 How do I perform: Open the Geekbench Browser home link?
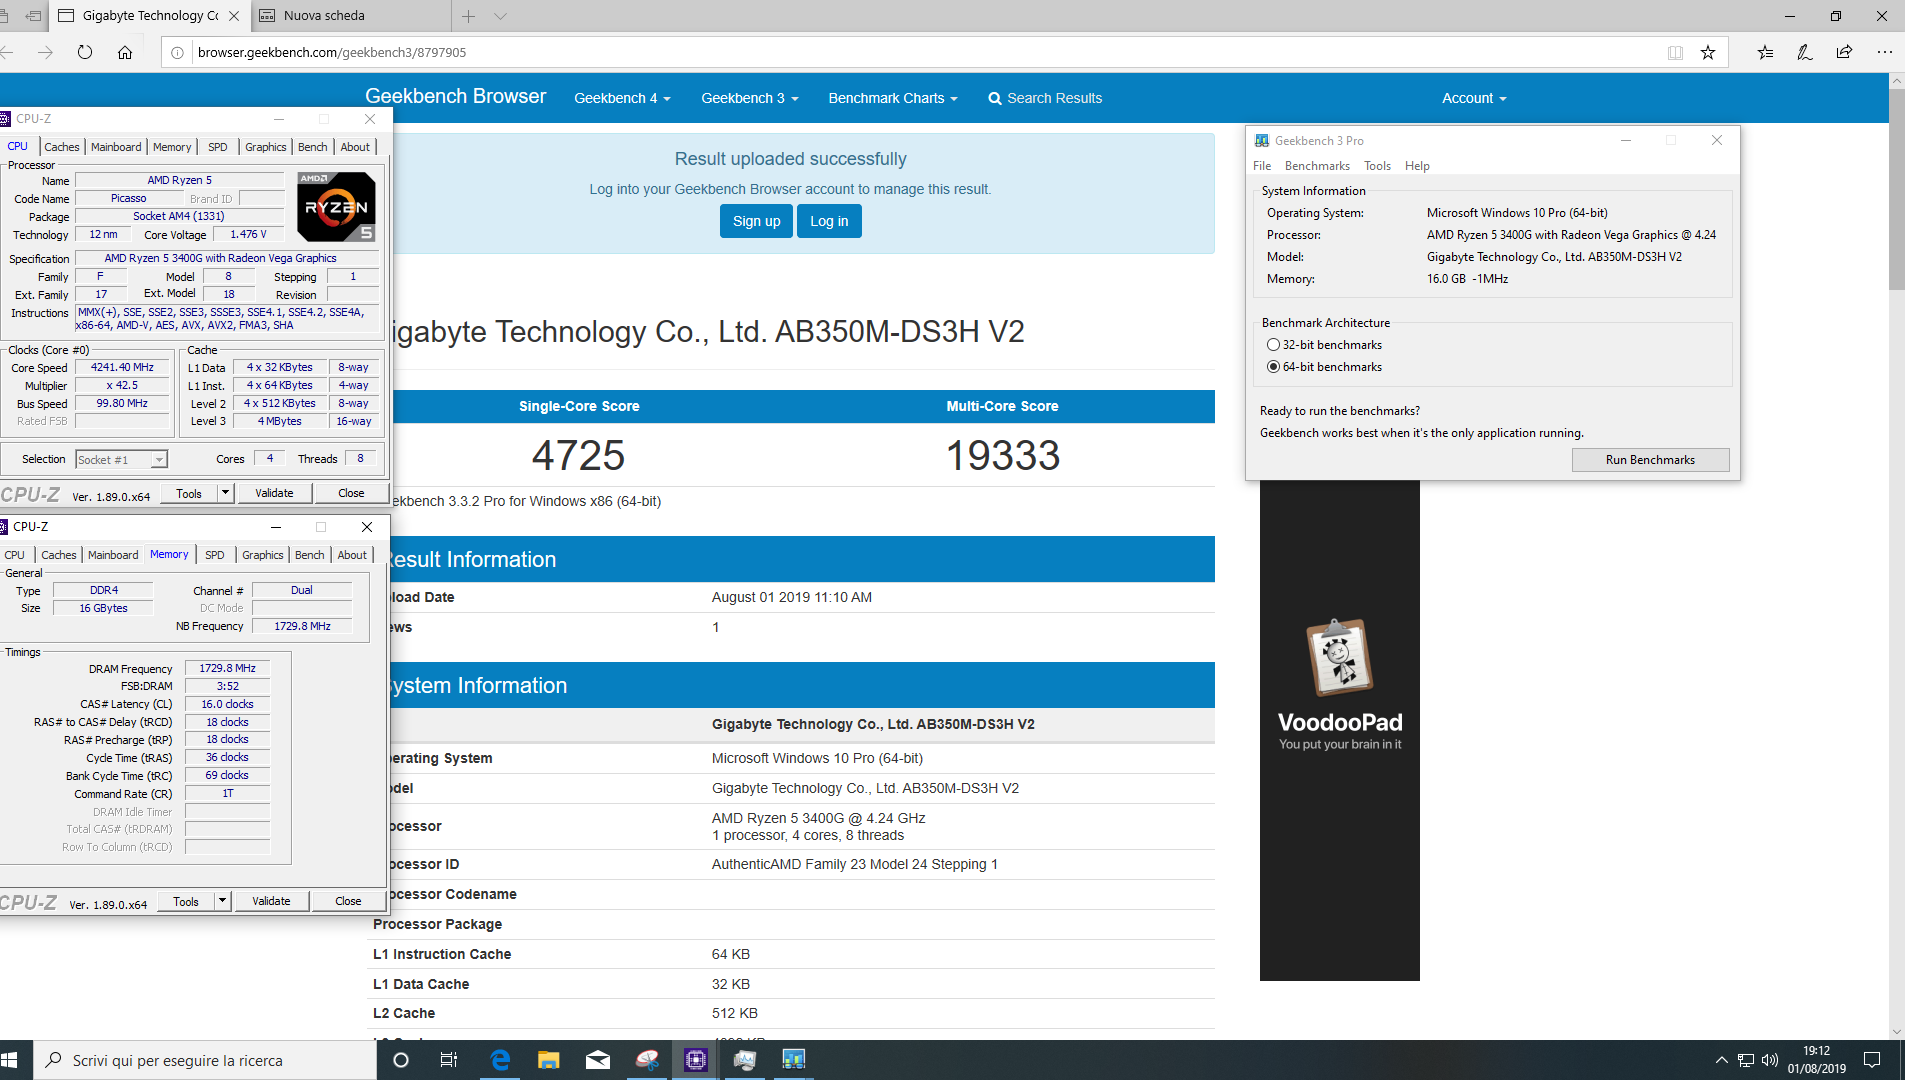(455, 96)
